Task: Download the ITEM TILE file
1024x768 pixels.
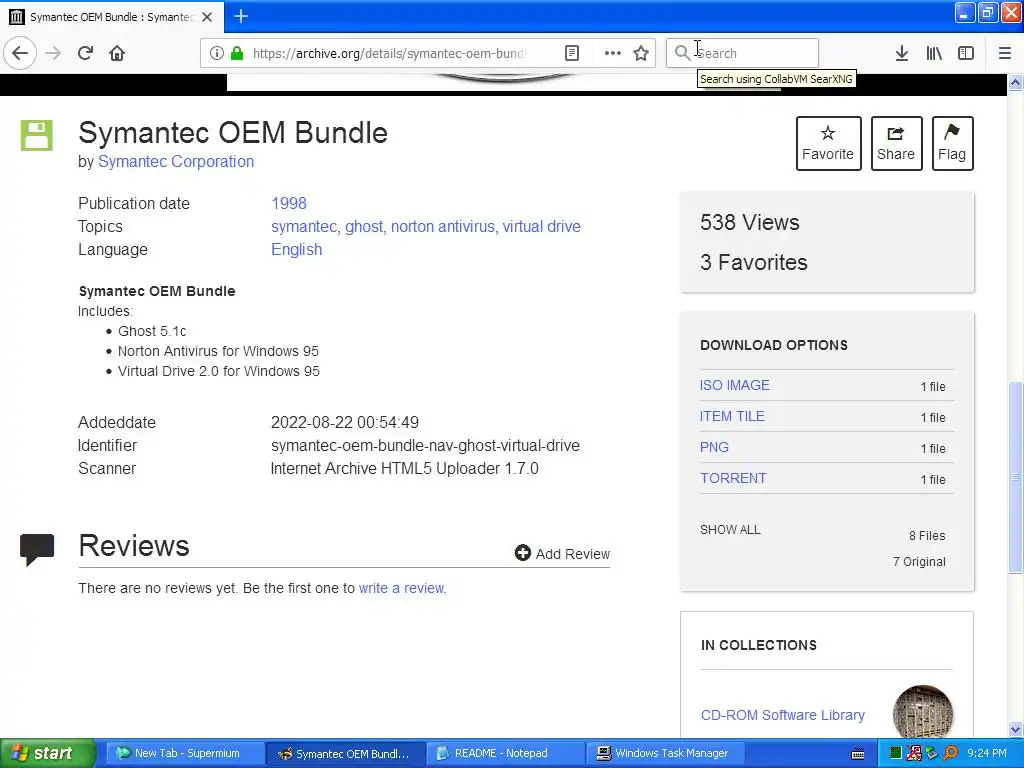Action: [732, 416]
